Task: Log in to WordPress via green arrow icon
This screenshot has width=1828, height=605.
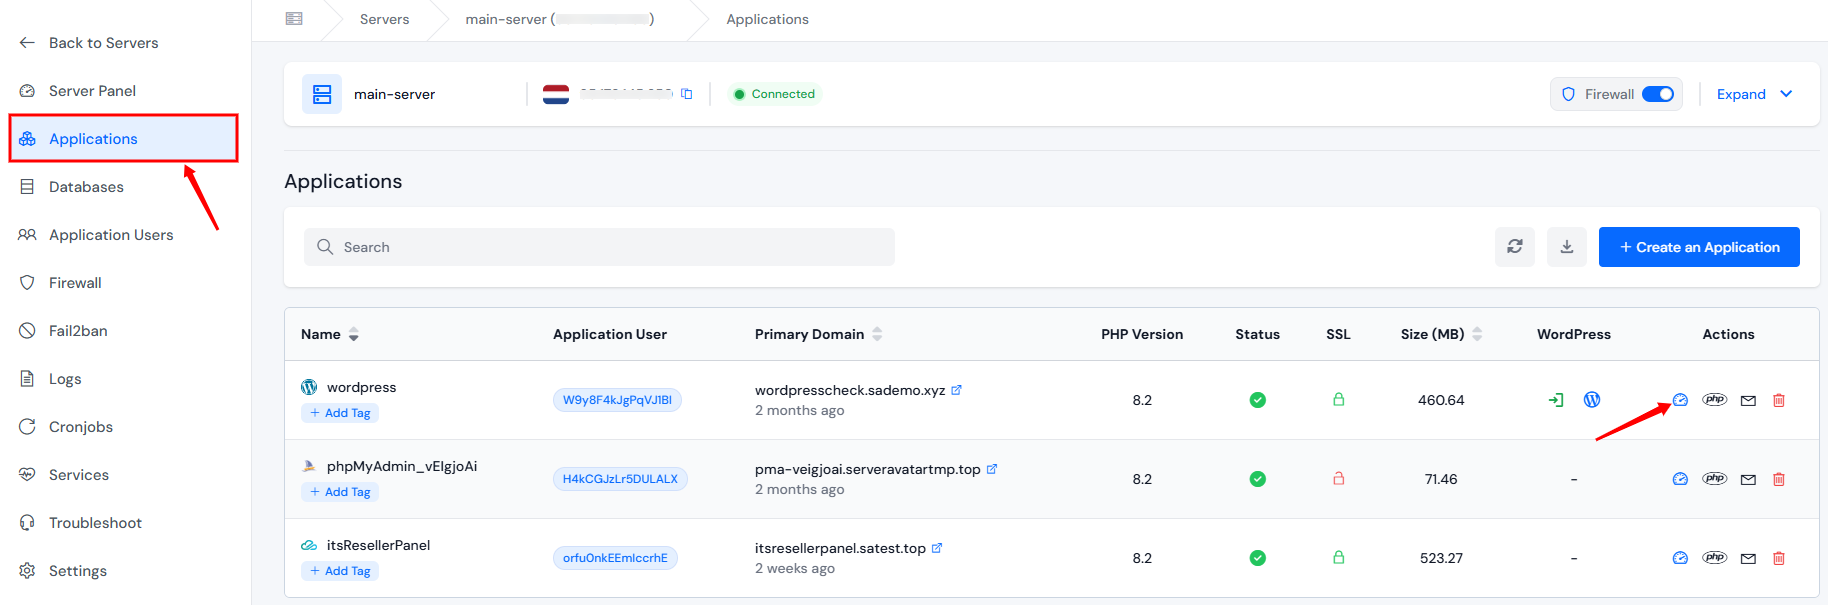Action: [x=1556, y=400]
